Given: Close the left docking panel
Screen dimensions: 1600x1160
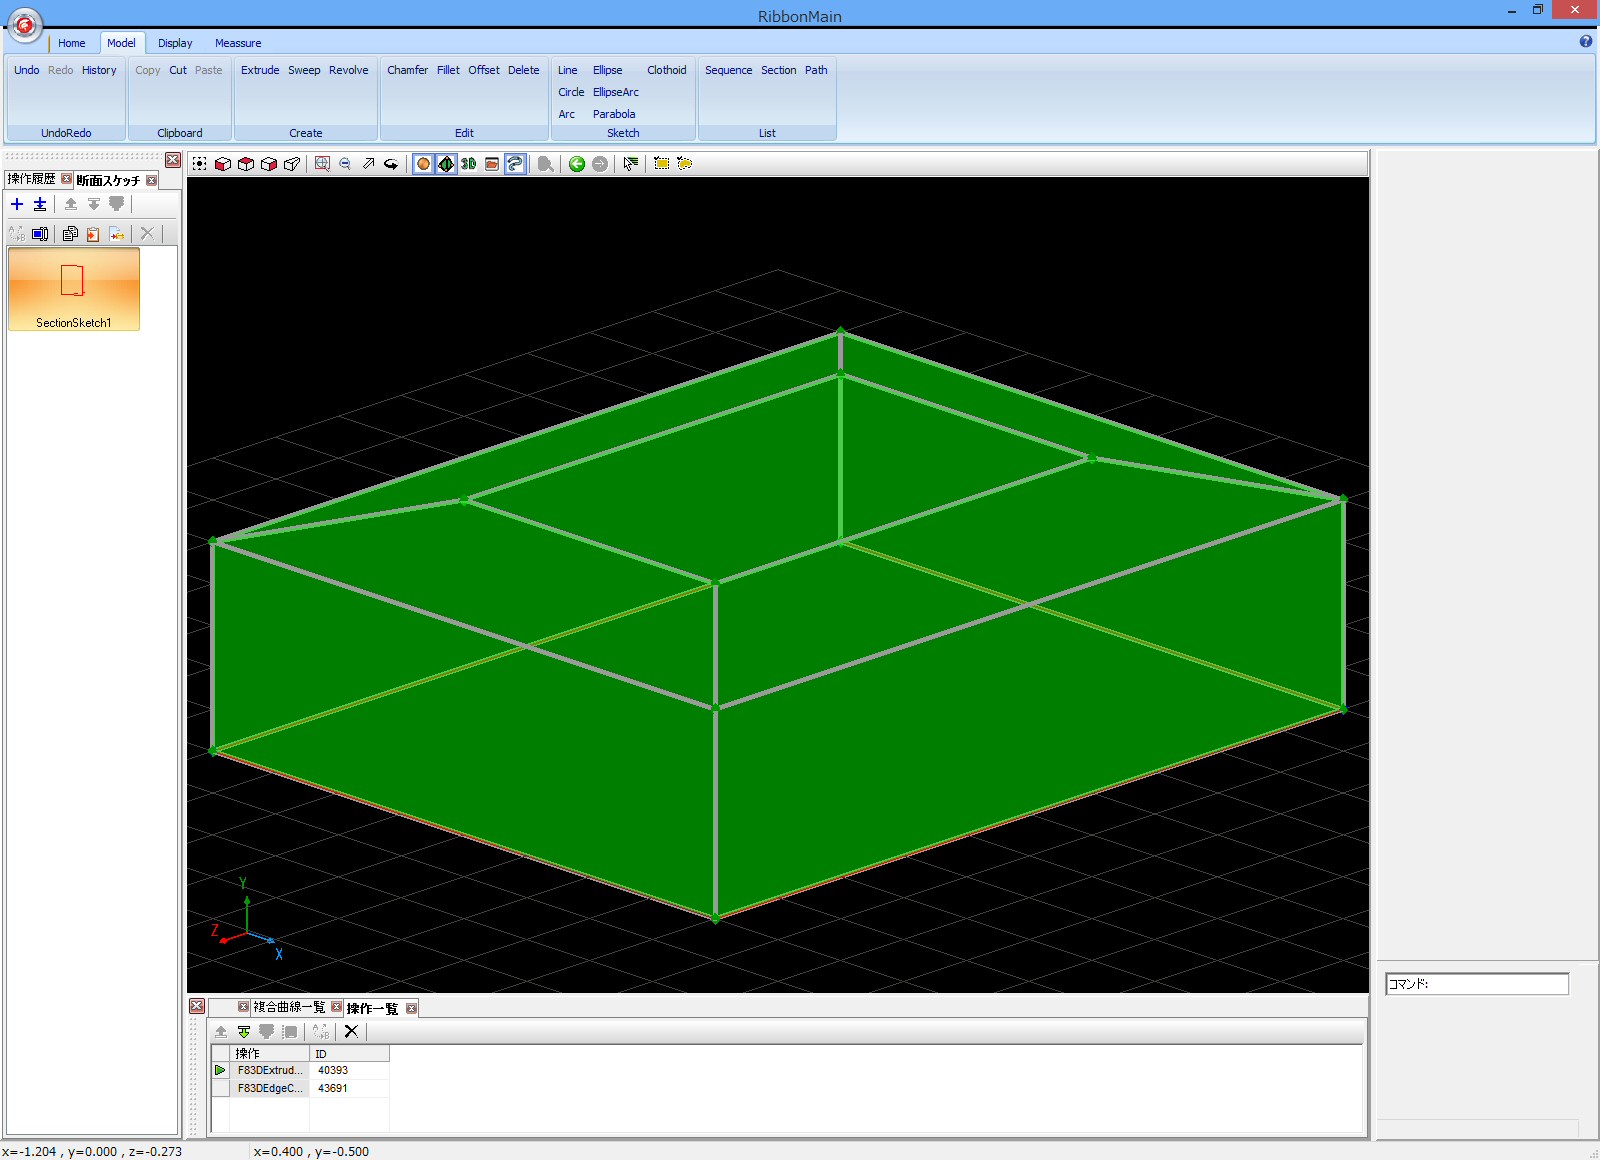Looking at the screenshot, I should (x=173, y=160).
